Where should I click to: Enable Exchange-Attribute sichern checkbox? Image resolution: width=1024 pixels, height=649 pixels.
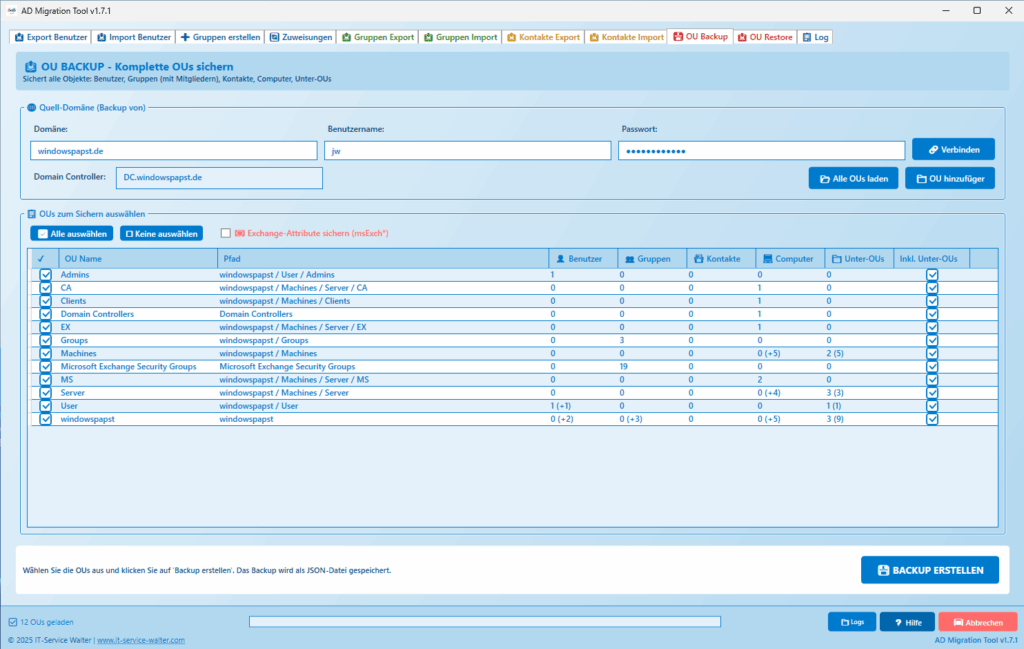(x=225, y=233)
